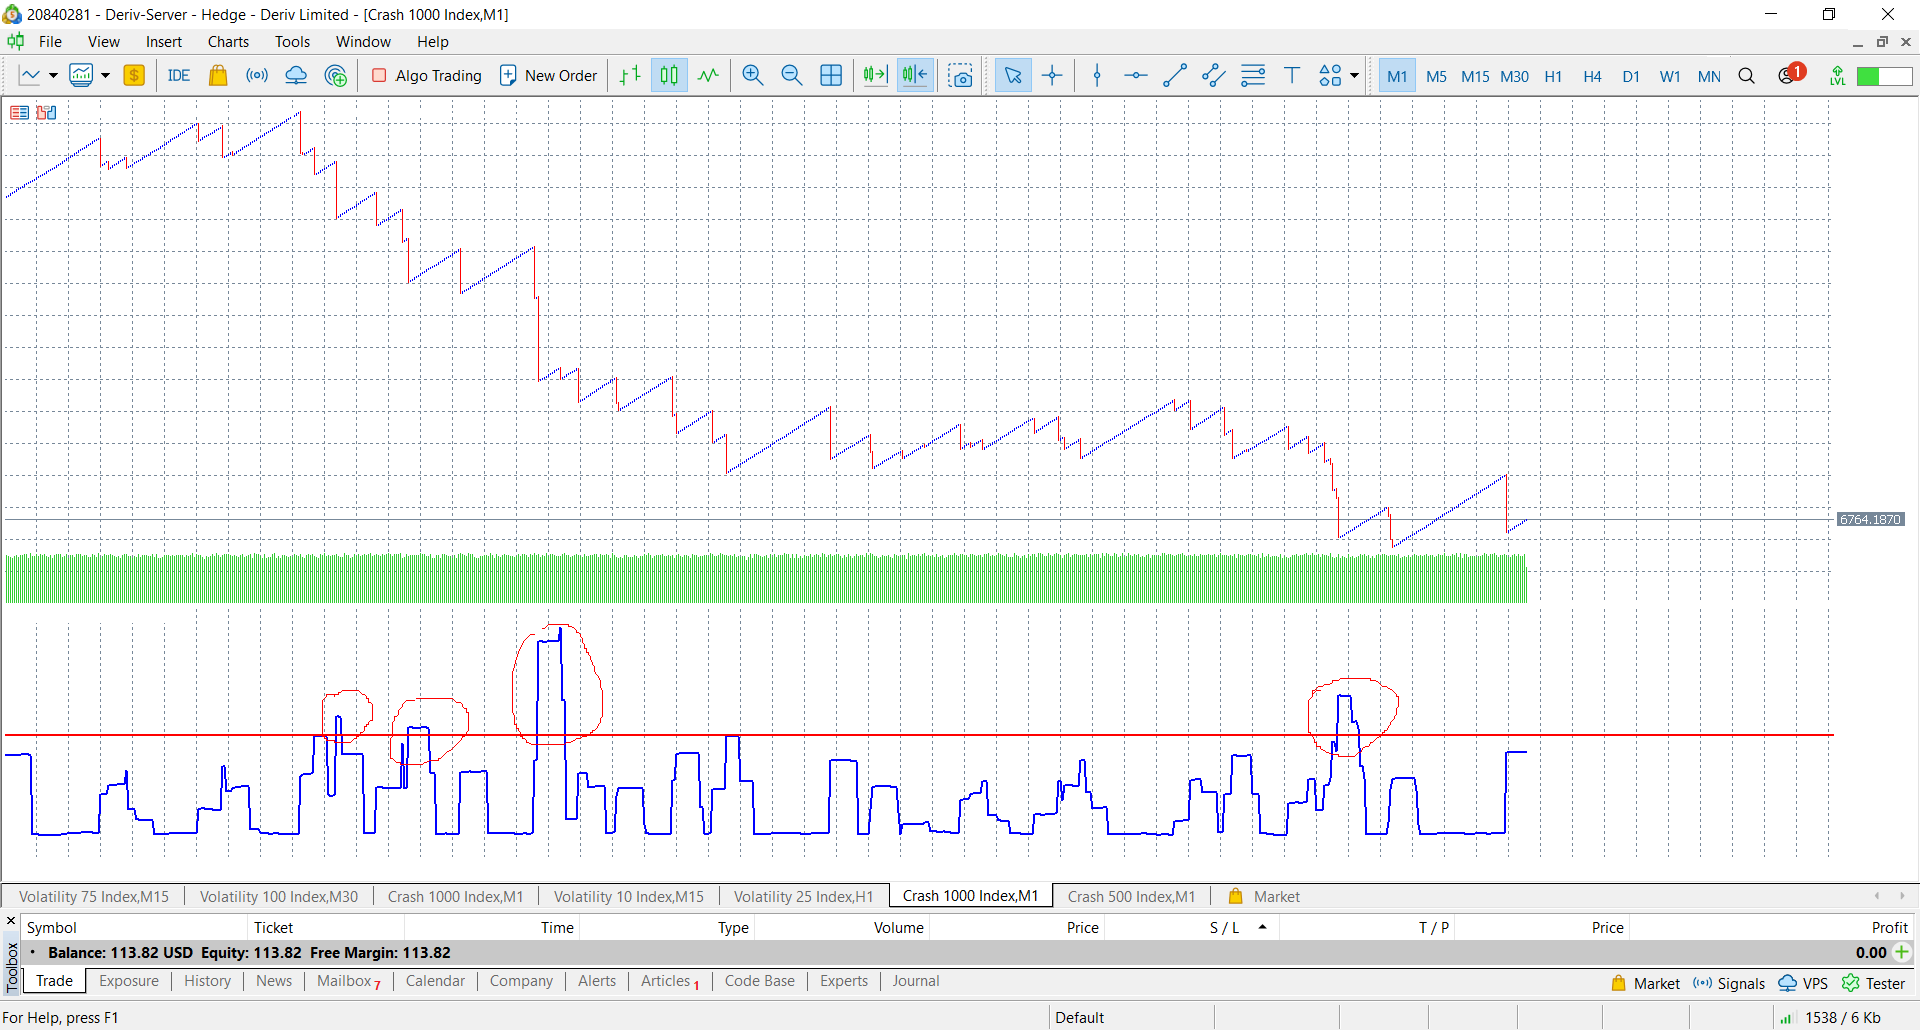
Task: Expand the indicators list dropdown arrow
Action: [x=105, y=76]
